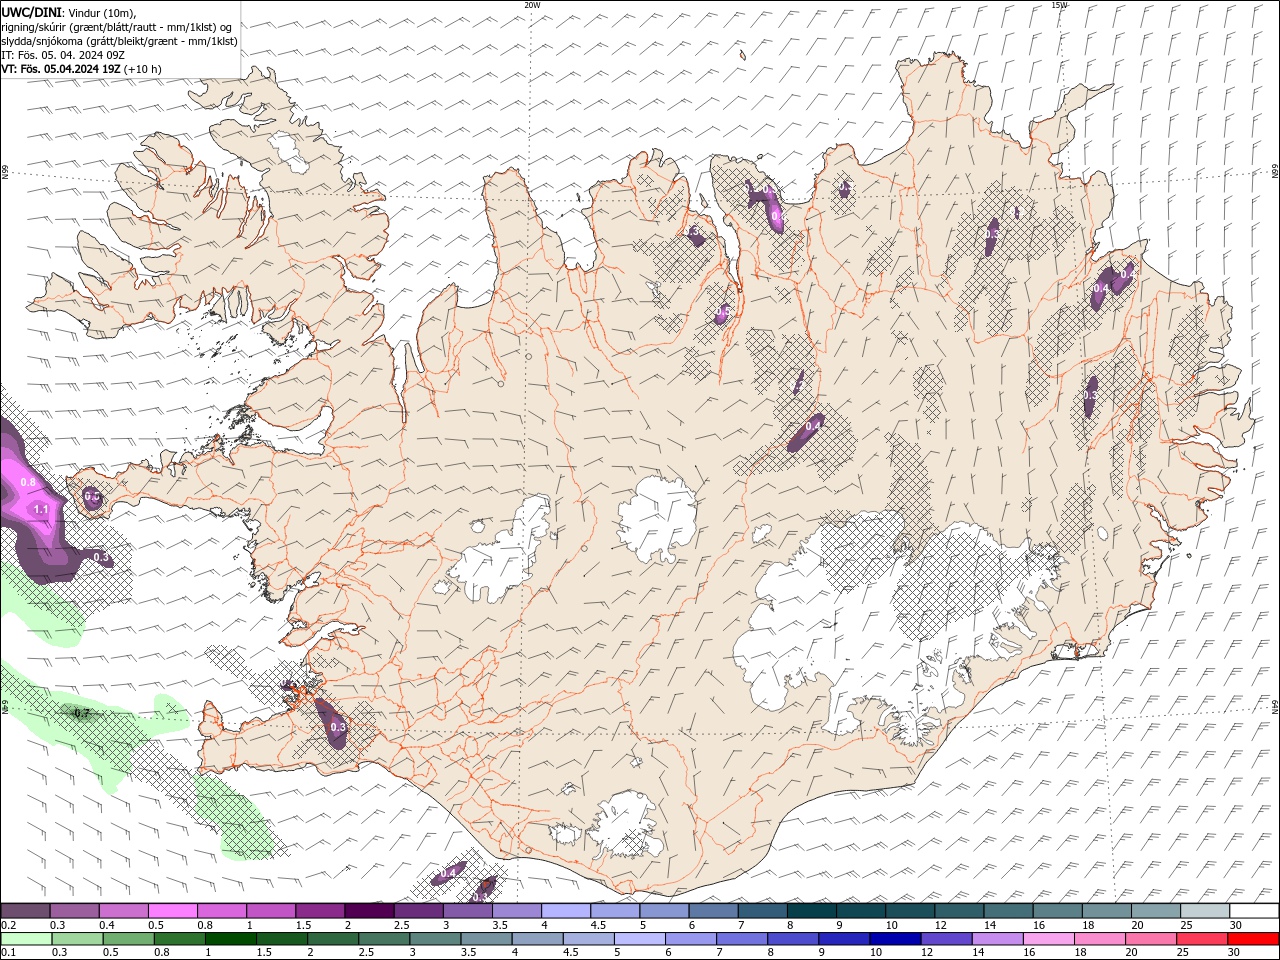Viewport: 1280px width, 960px height.
Task: Click the 'slydda/snjókoma' legend description line
Action: click(119, 41)
